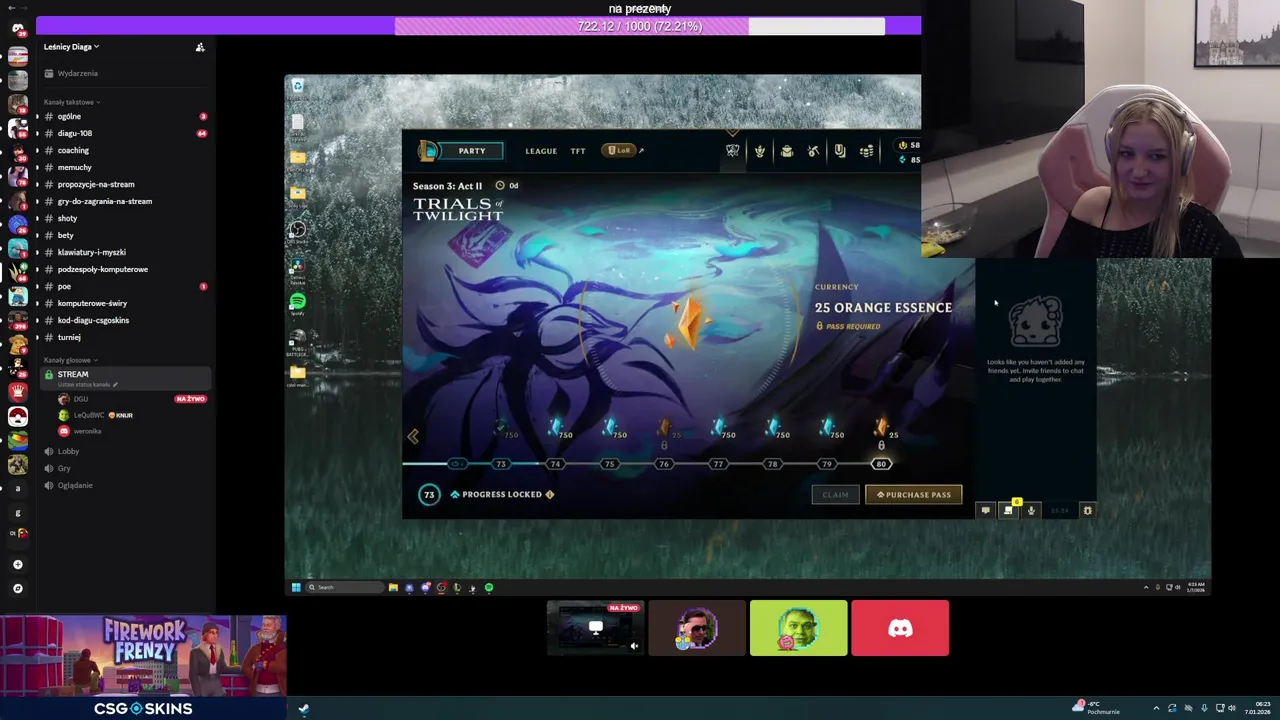Image resolution: width=1280 pixels, height=720 pixels.
Task: Click Add a Server plus icon in server bar
Action: 17,564
